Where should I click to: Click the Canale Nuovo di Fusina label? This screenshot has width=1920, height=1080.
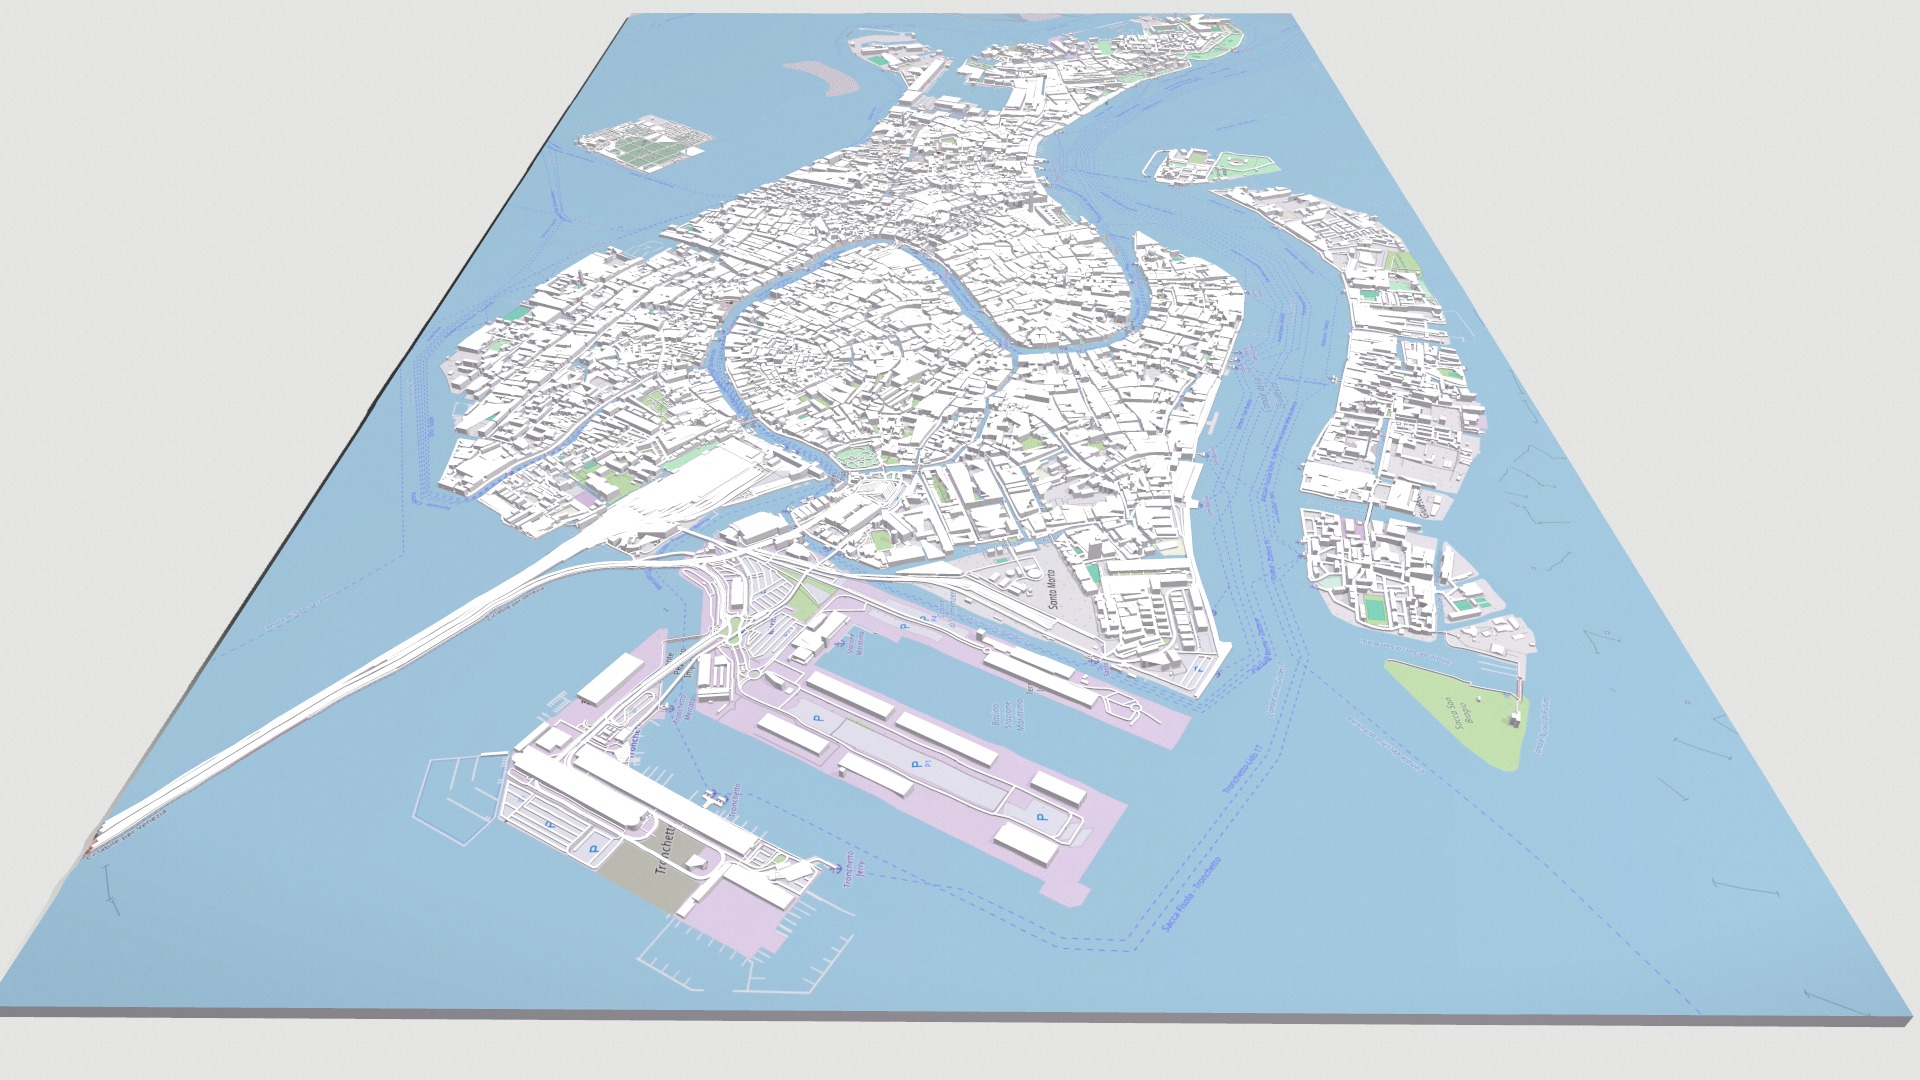point(1541,727)
